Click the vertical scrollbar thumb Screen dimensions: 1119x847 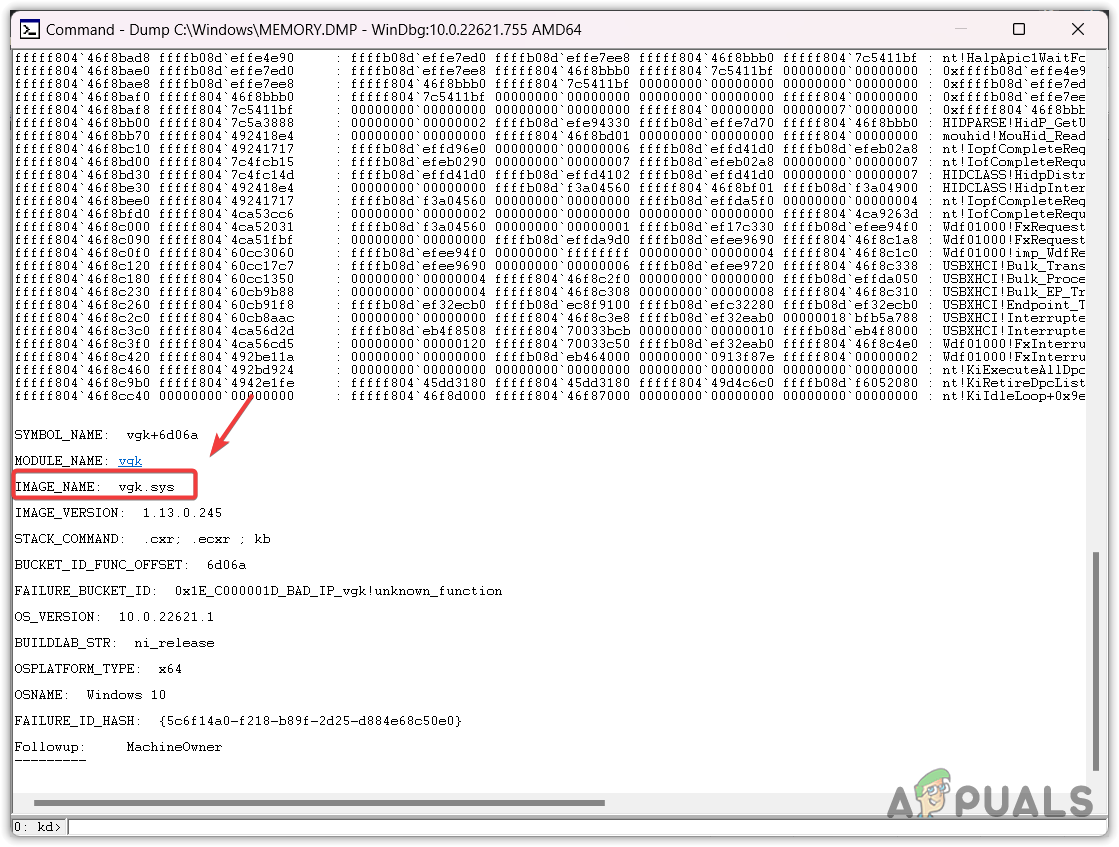click(x=1095, y=661)
